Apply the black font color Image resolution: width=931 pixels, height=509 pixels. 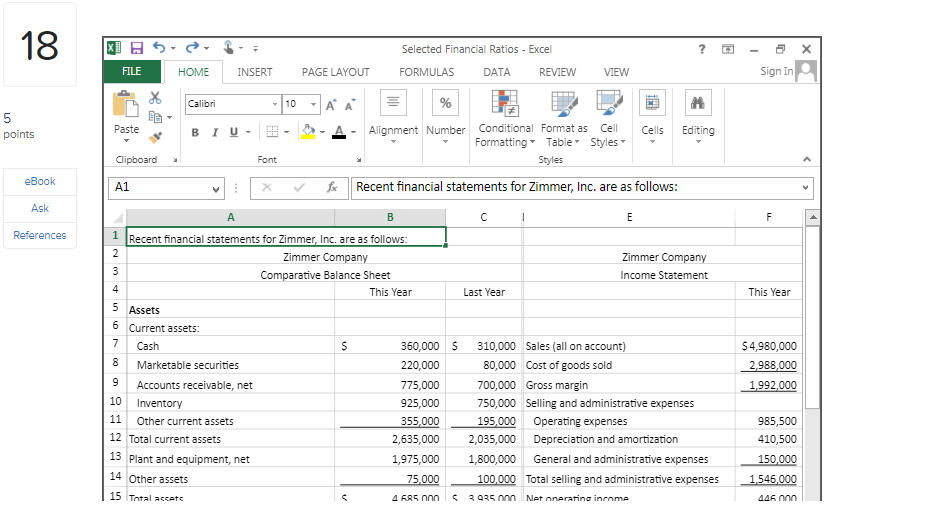point(339,132)
